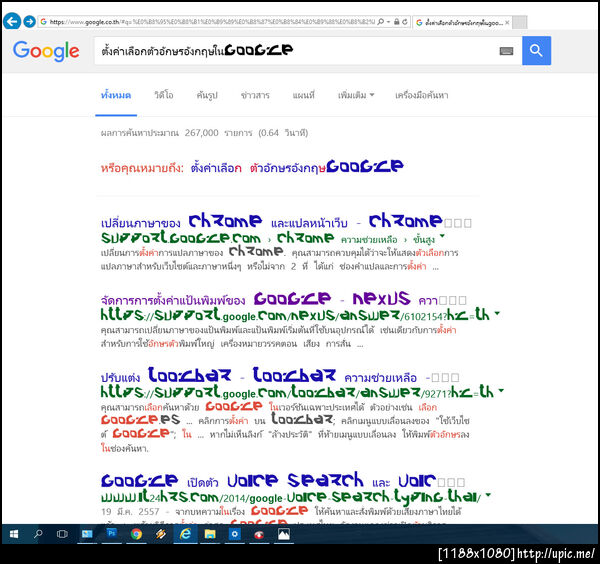The image size is (600, 564).
Task: Expand dropdown arrow beside nexus answer URL
Action: tap(497, 313)
